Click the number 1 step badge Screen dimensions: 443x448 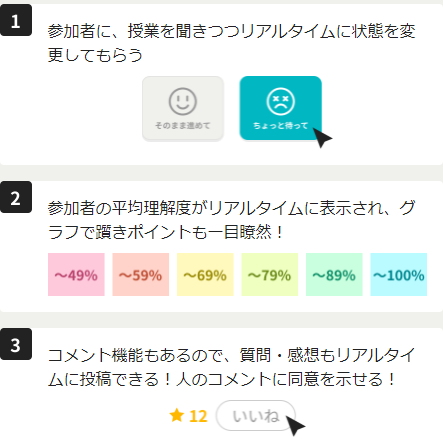pyautogui.click(x=16, y=20)
